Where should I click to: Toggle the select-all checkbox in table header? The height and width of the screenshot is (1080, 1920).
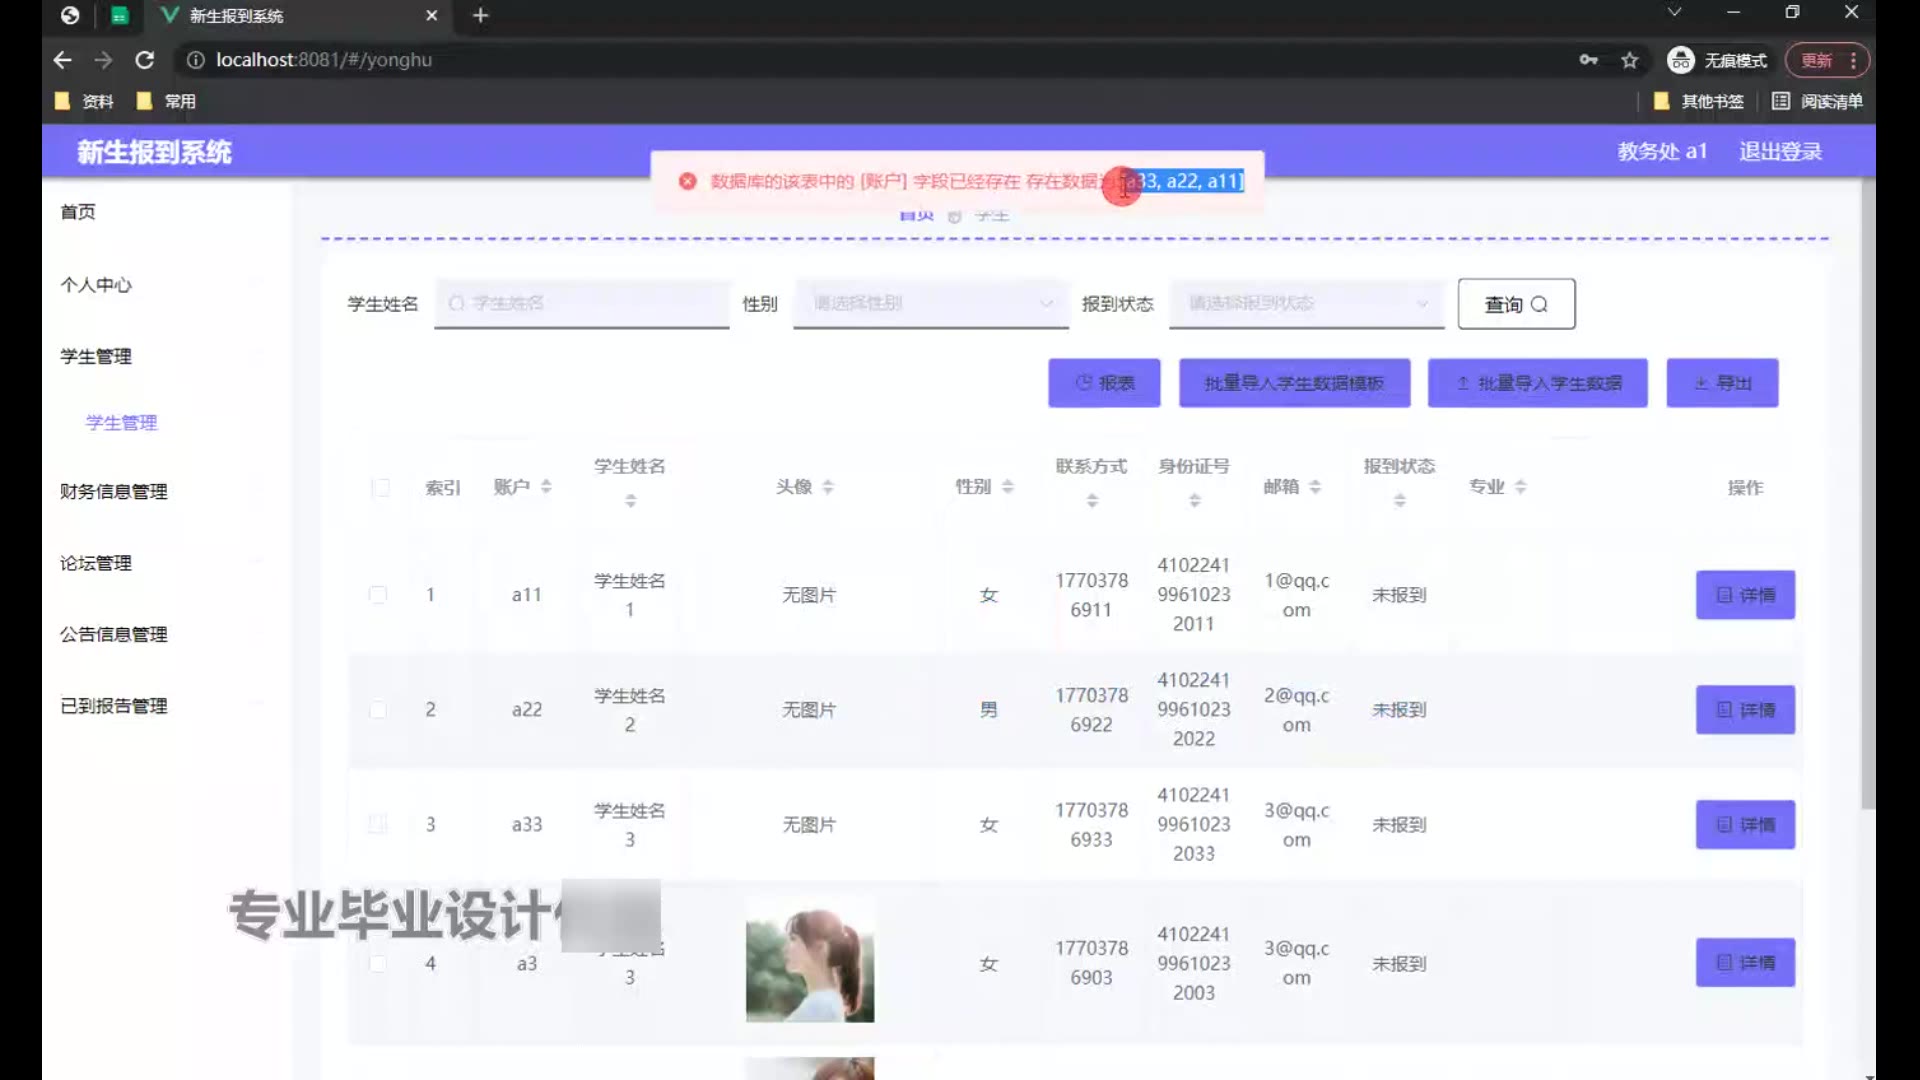click(x=380, y=487)
